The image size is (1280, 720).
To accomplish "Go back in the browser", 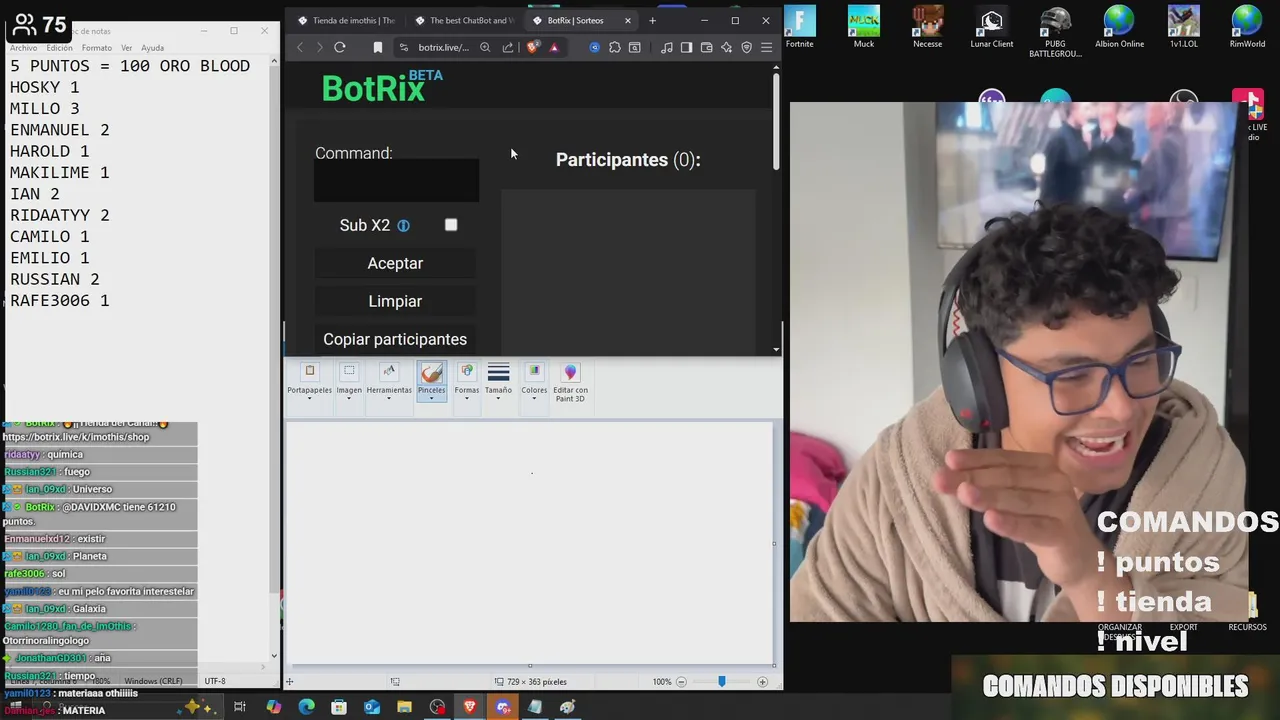I will [300, 47].
